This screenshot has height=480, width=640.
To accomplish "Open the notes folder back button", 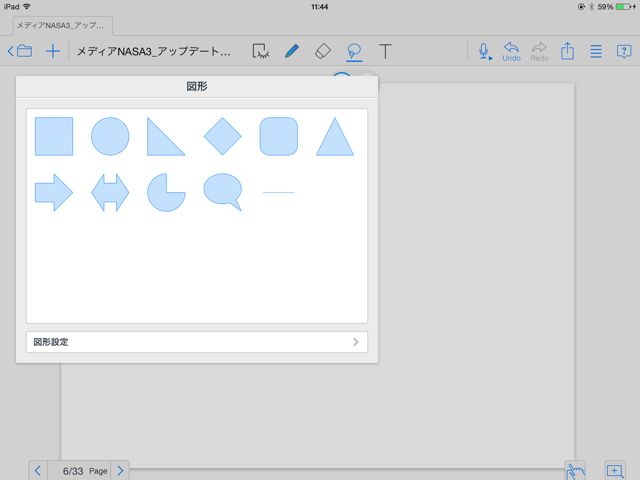I will 20,51.
